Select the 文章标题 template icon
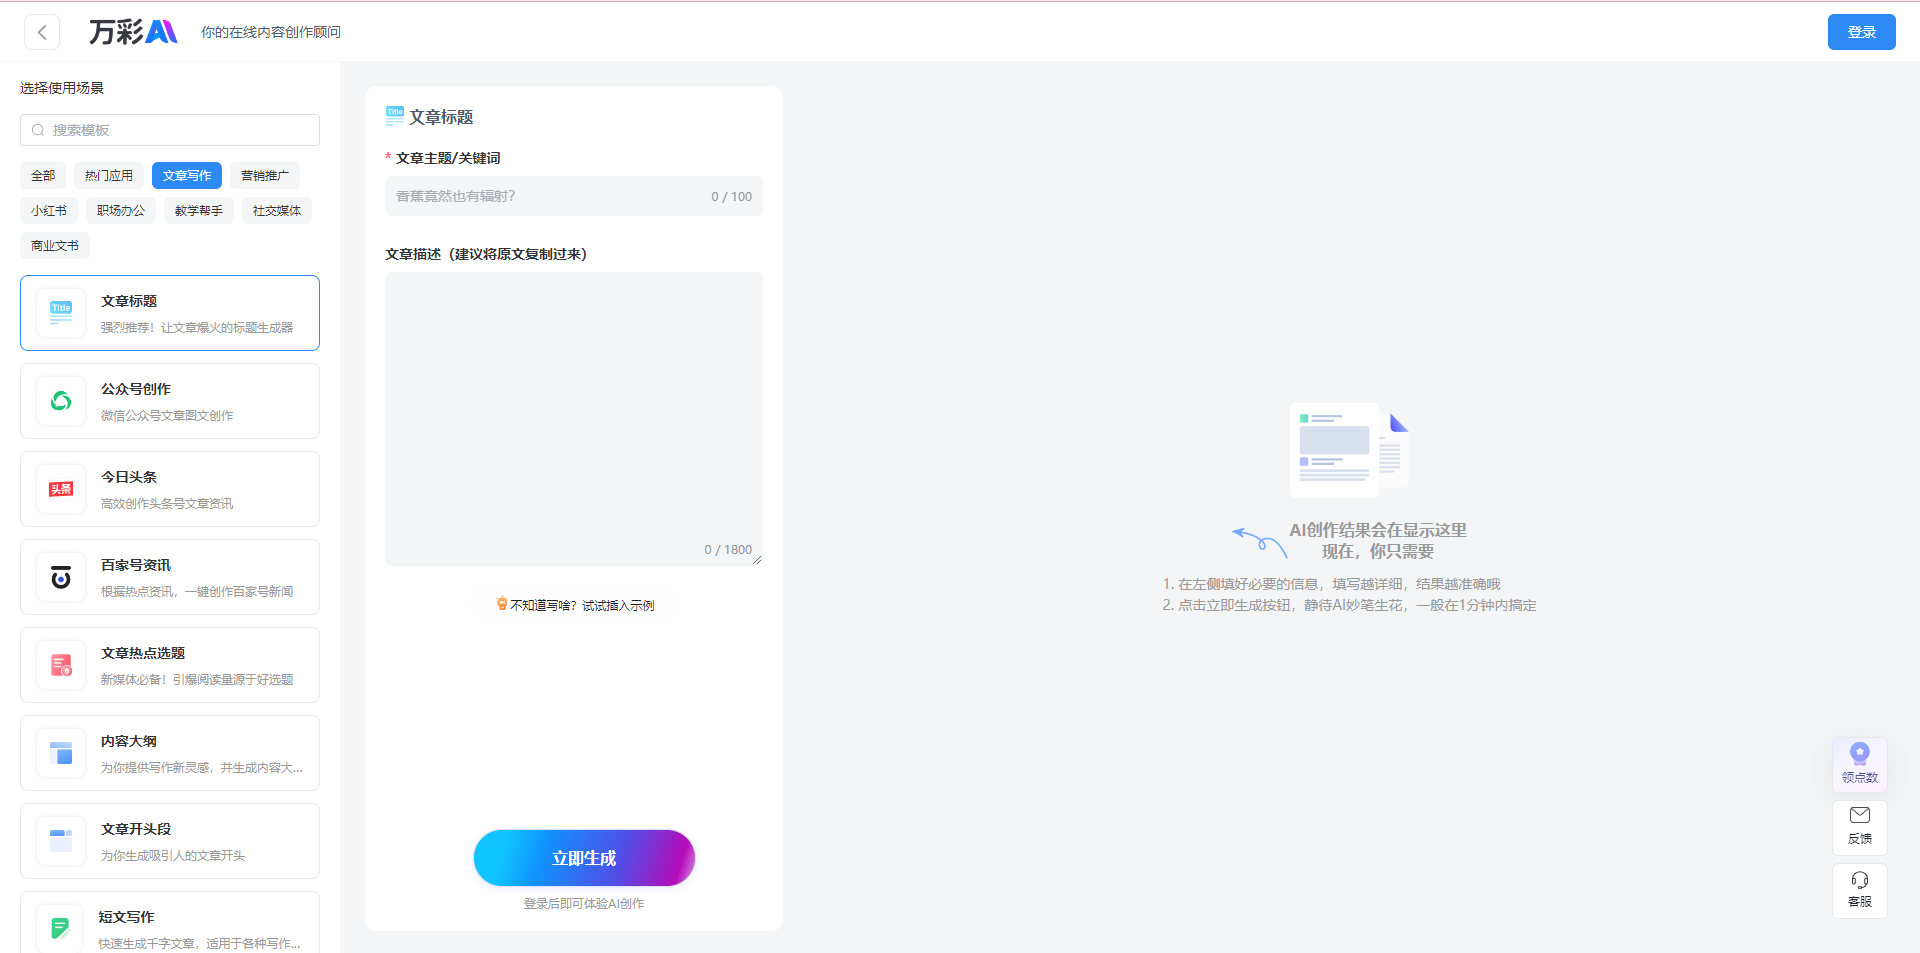This screenshot has height=953, width=1920. (60, 312)
